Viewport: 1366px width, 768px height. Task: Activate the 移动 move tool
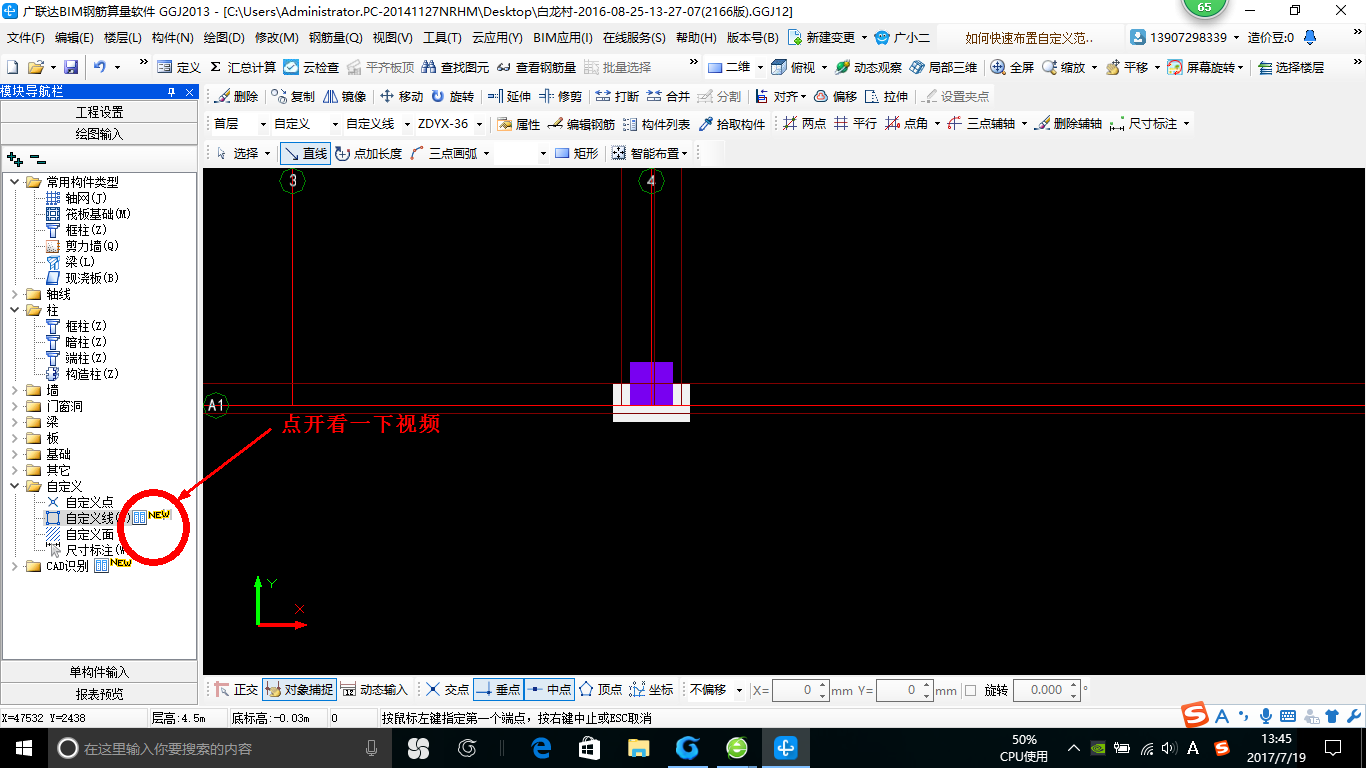(401, 97)
